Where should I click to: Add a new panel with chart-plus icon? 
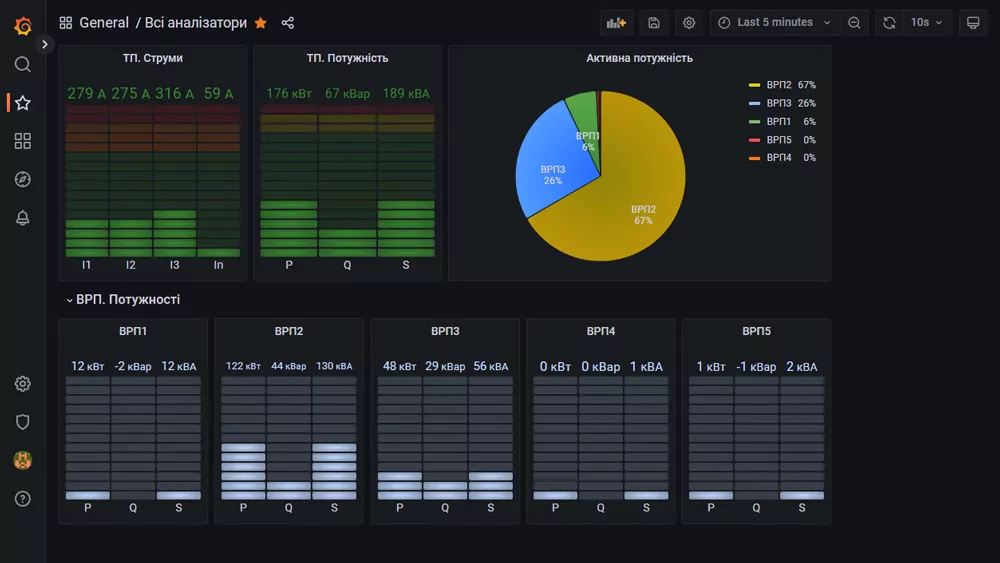616,23
